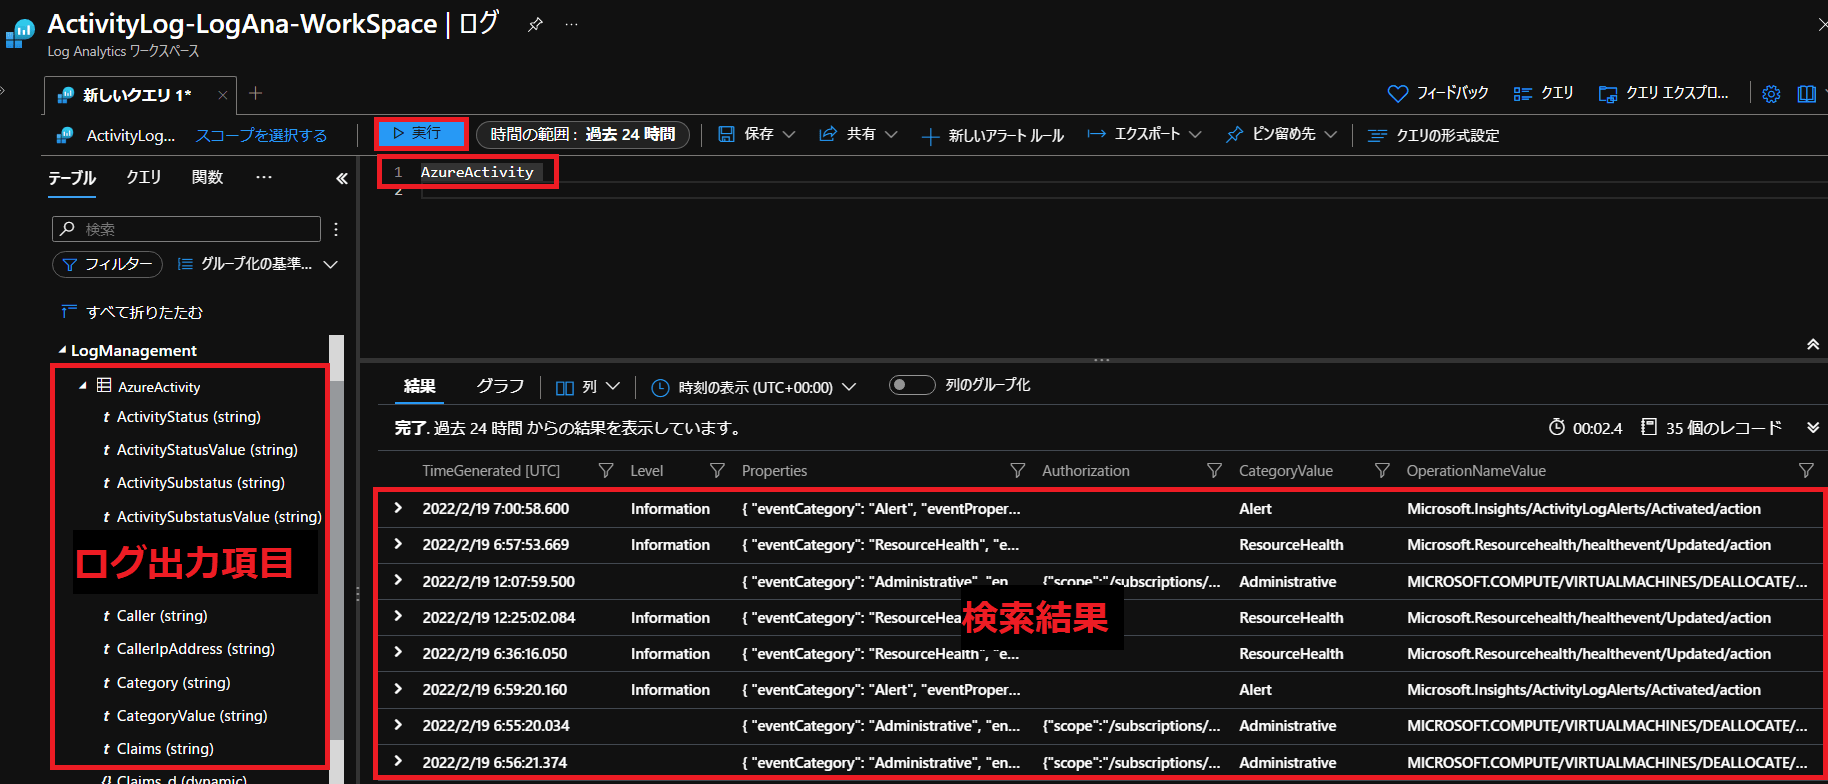Expand the 2022/2/19 6:36:16.050 row

click(398, 653)
